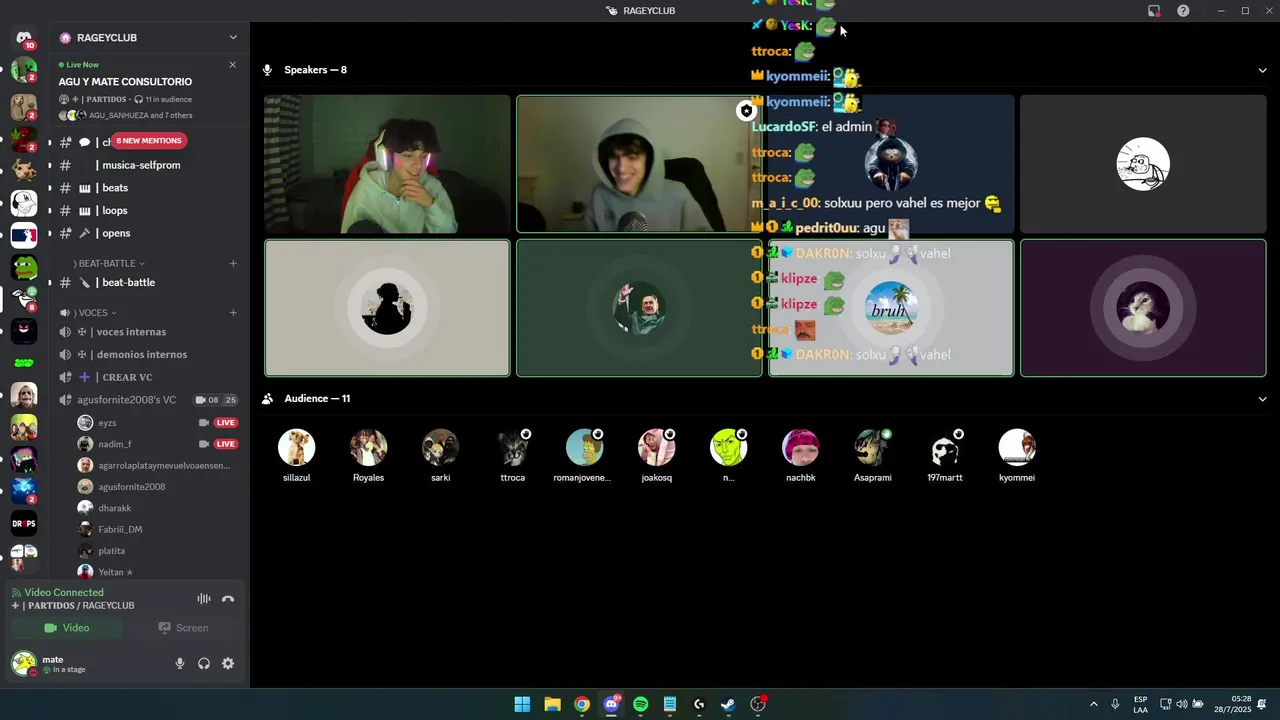Dismiss the Live Now stage banner
The image size is (1280, 720).
[x=233, y=65]
